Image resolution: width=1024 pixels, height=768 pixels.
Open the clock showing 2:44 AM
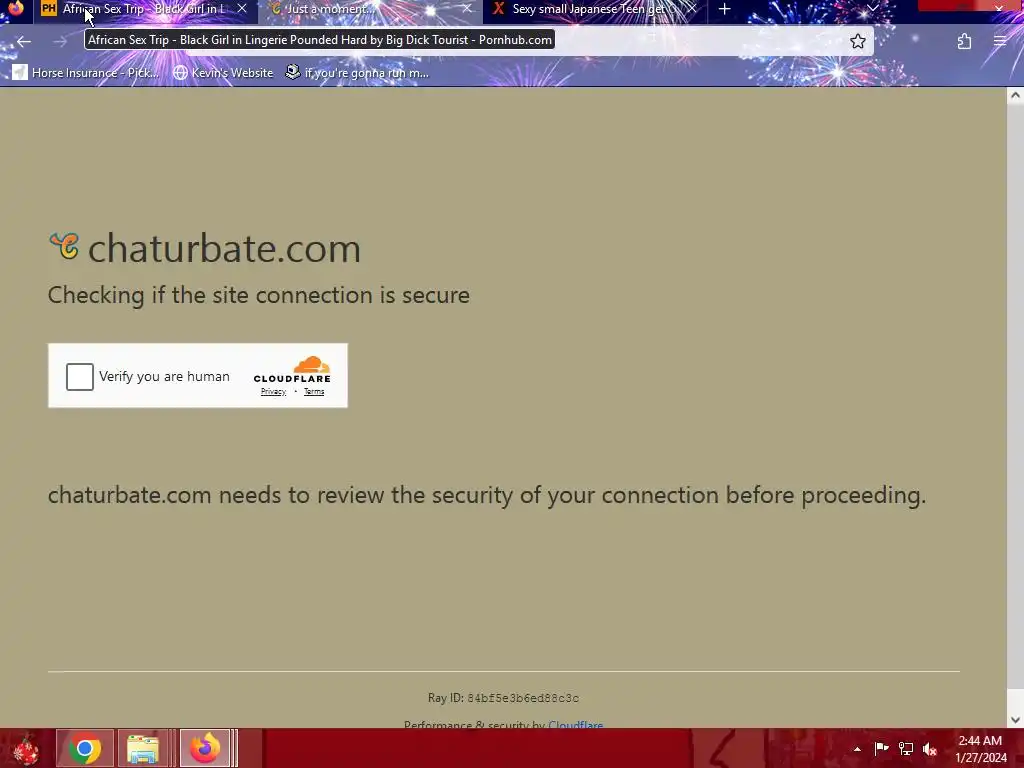[980, 749]
